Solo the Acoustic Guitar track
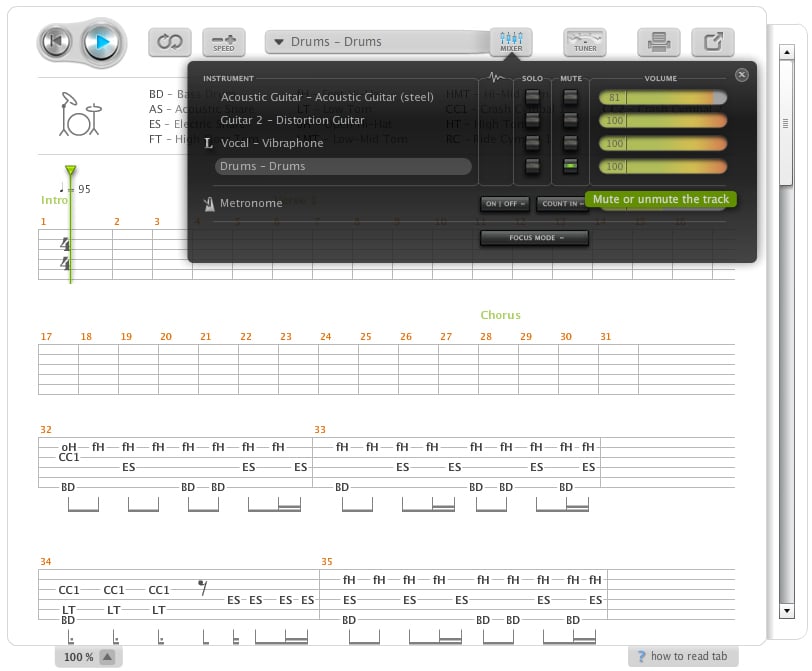The height and width of the screenshot is (671, 812). (532, 98)
